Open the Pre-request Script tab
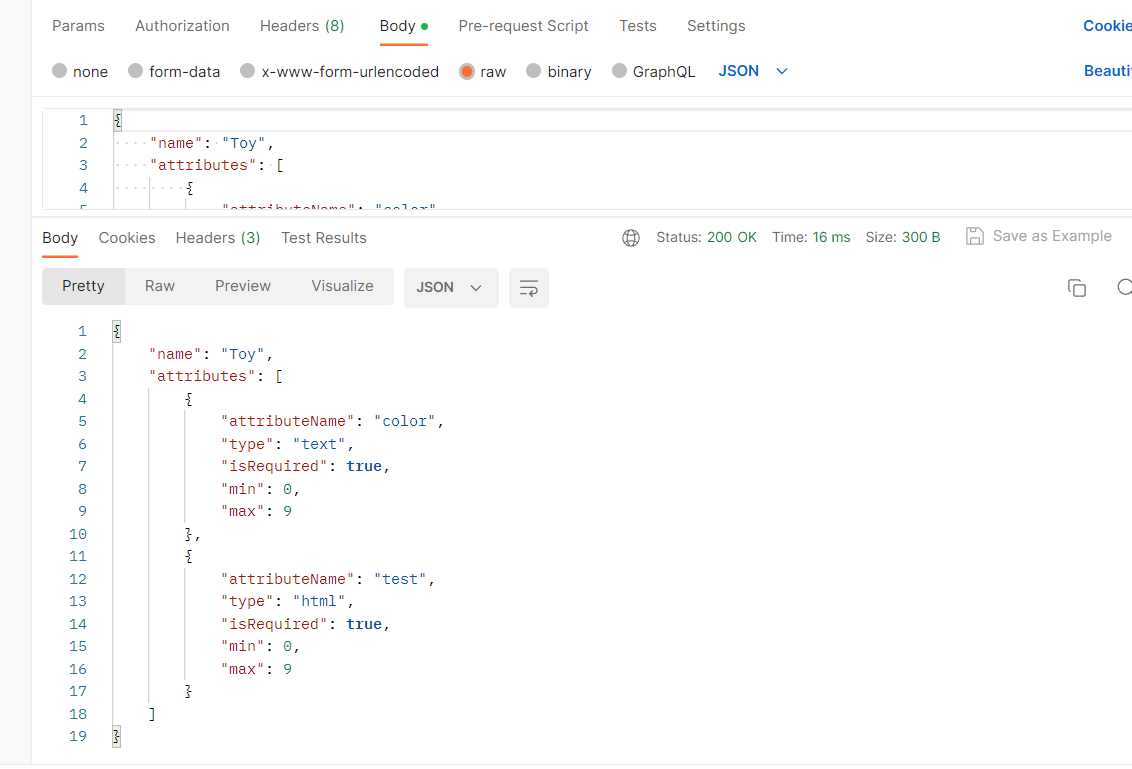The image size is (1132, 769). 523,26
